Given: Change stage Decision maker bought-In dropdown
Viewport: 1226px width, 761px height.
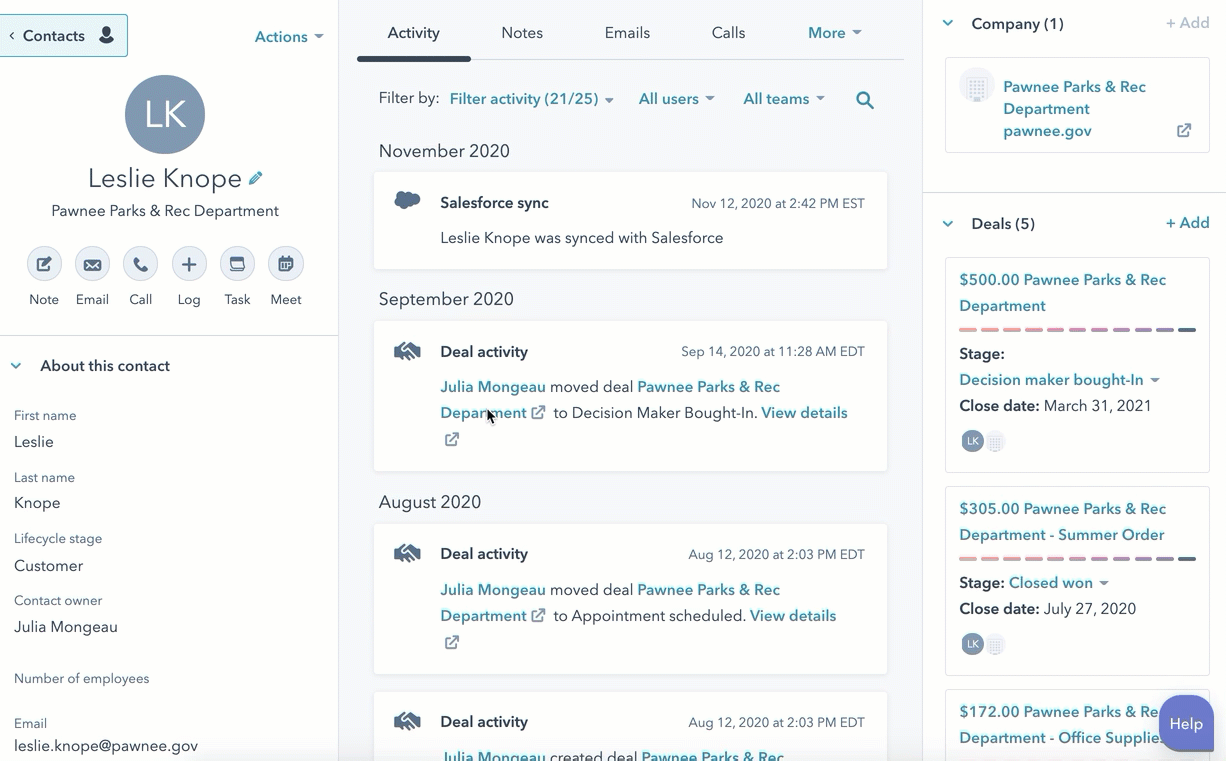Looking at the screenshot, I should click(1059, 380).
